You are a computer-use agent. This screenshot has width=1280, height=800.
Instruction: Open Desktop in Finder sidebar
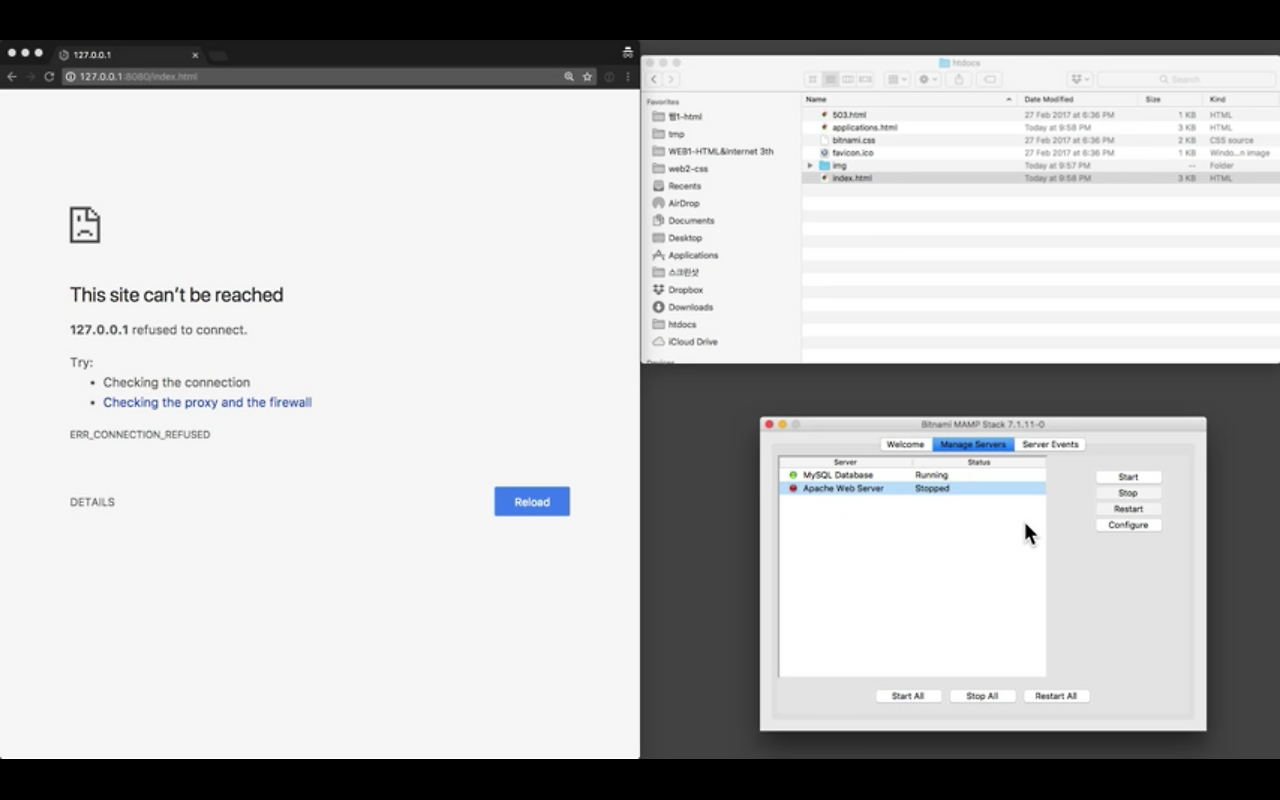pyautogui.click(x=685, y=238)
